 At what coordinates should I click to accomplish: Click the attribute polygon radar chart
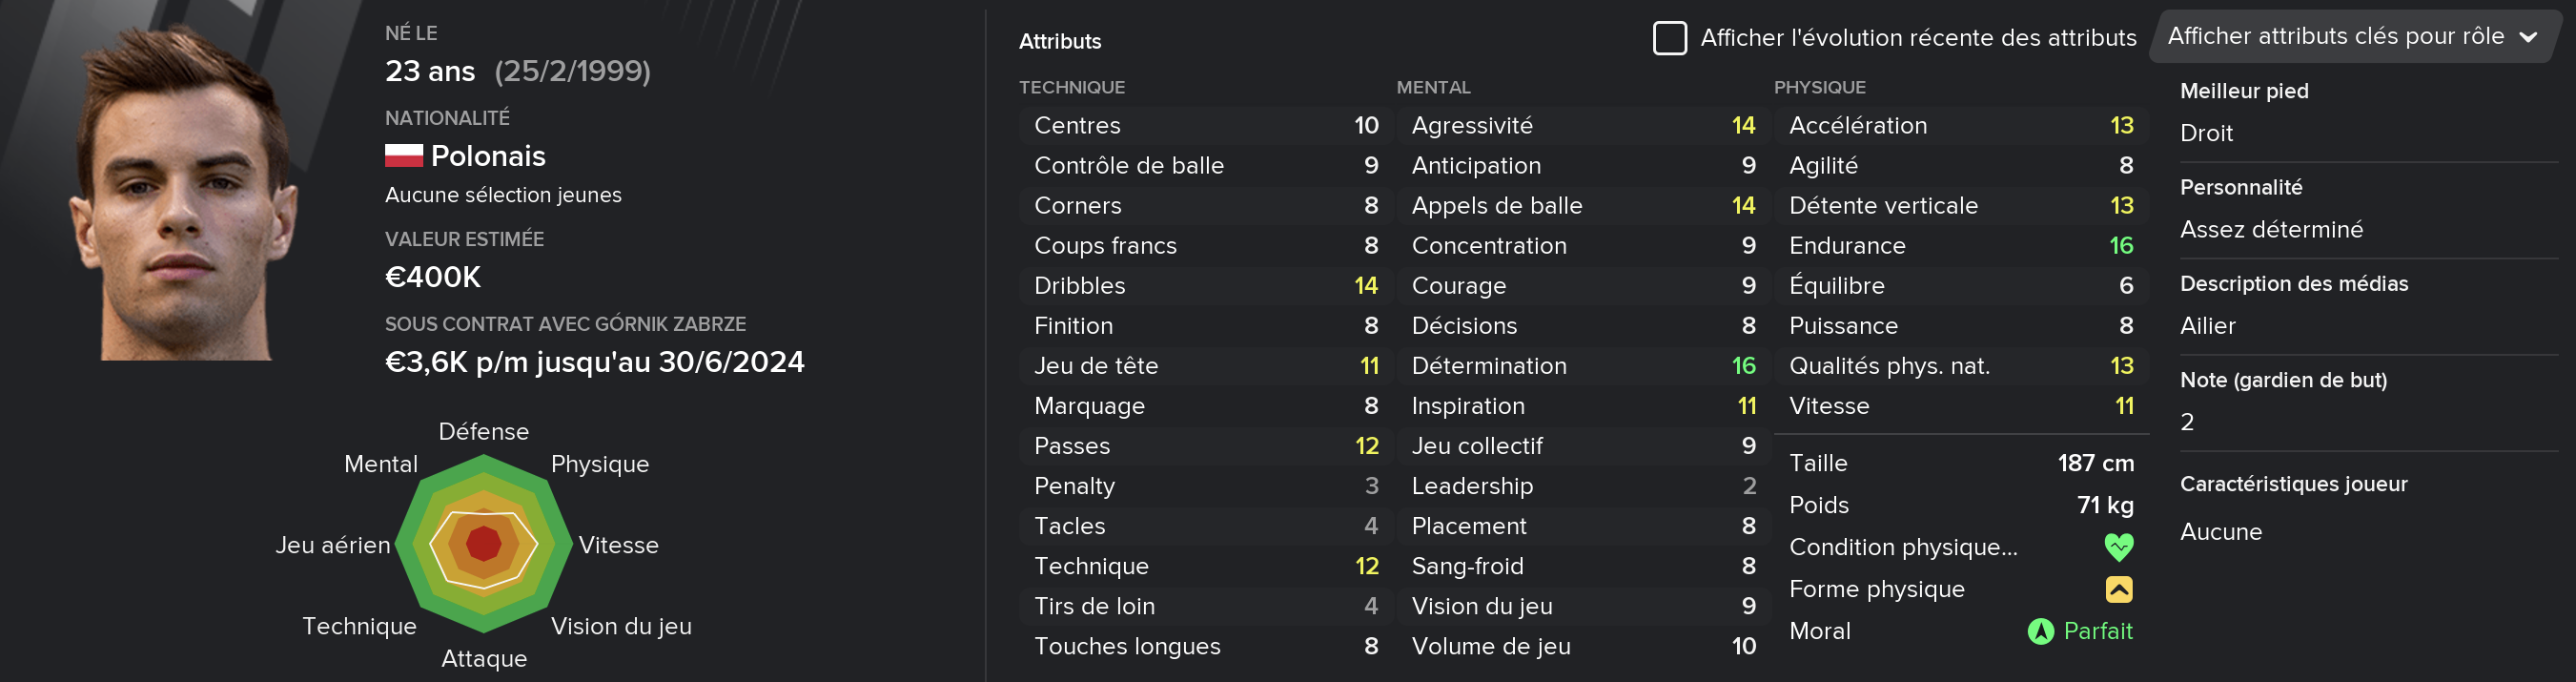(x=484, y=544)
